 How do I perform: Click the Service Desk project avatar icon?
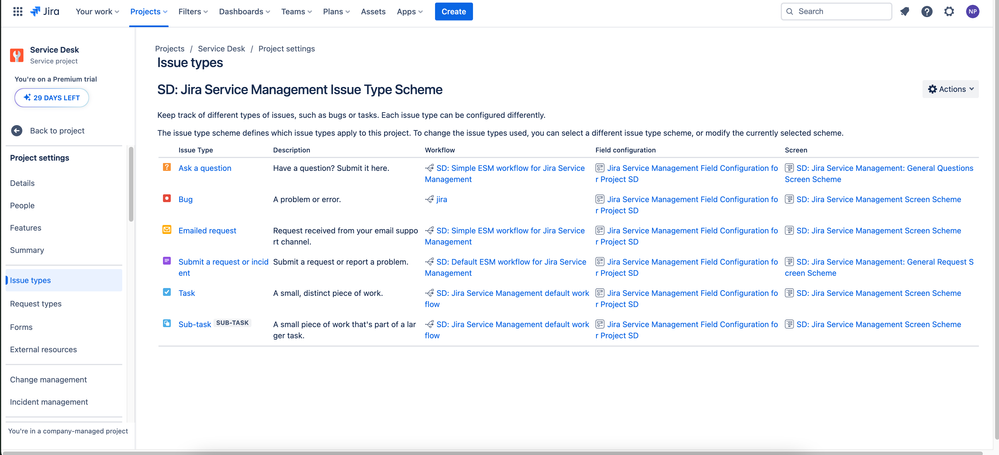[17, 55]
